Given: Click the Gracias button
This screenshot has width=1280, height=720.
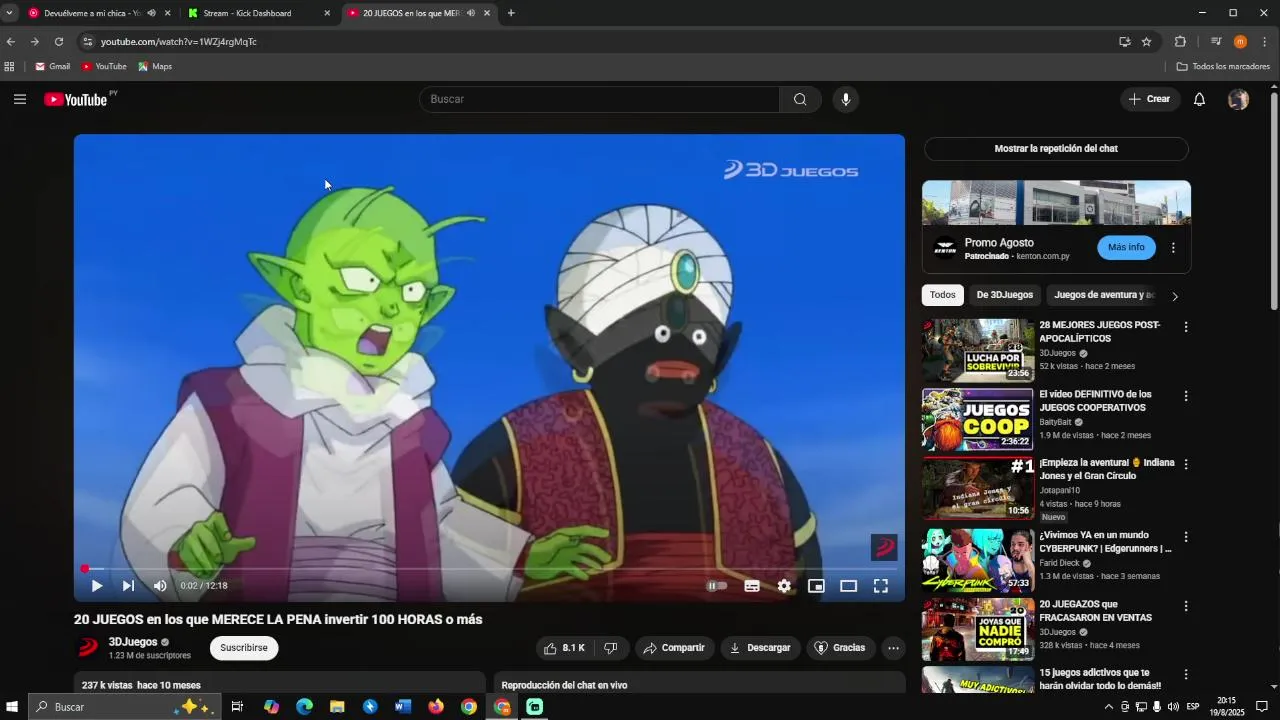Looking at the screenshot, I should [840, 648].
